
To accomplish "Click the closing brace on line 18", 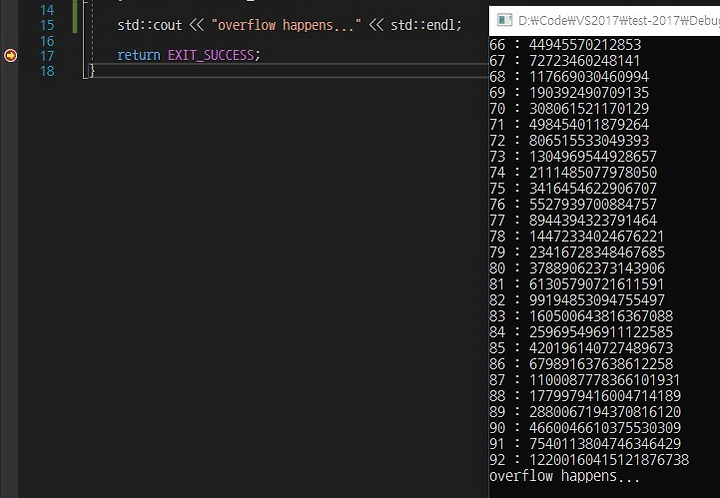I will (92, 71).
